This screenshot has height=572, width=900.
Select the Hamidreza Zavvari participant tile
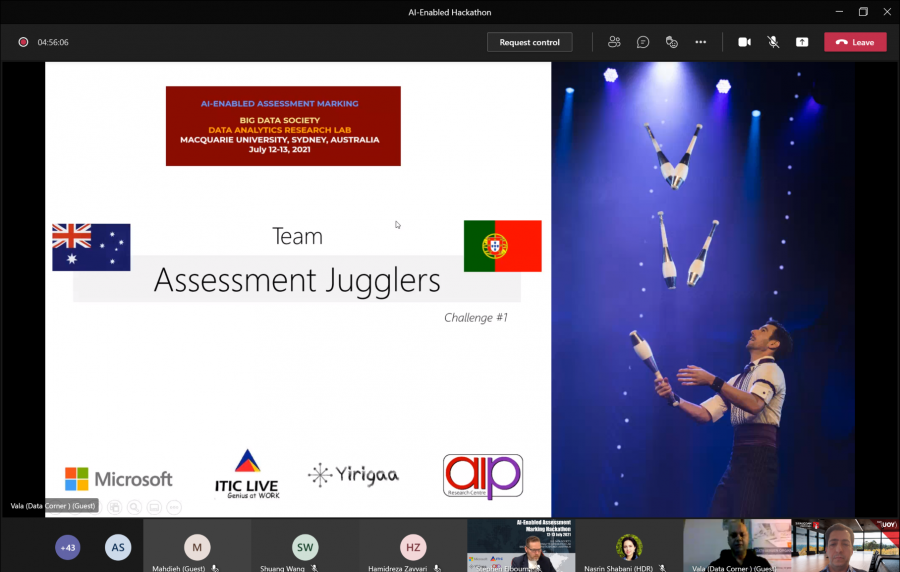pyautogui.click(x=413, y=546)
